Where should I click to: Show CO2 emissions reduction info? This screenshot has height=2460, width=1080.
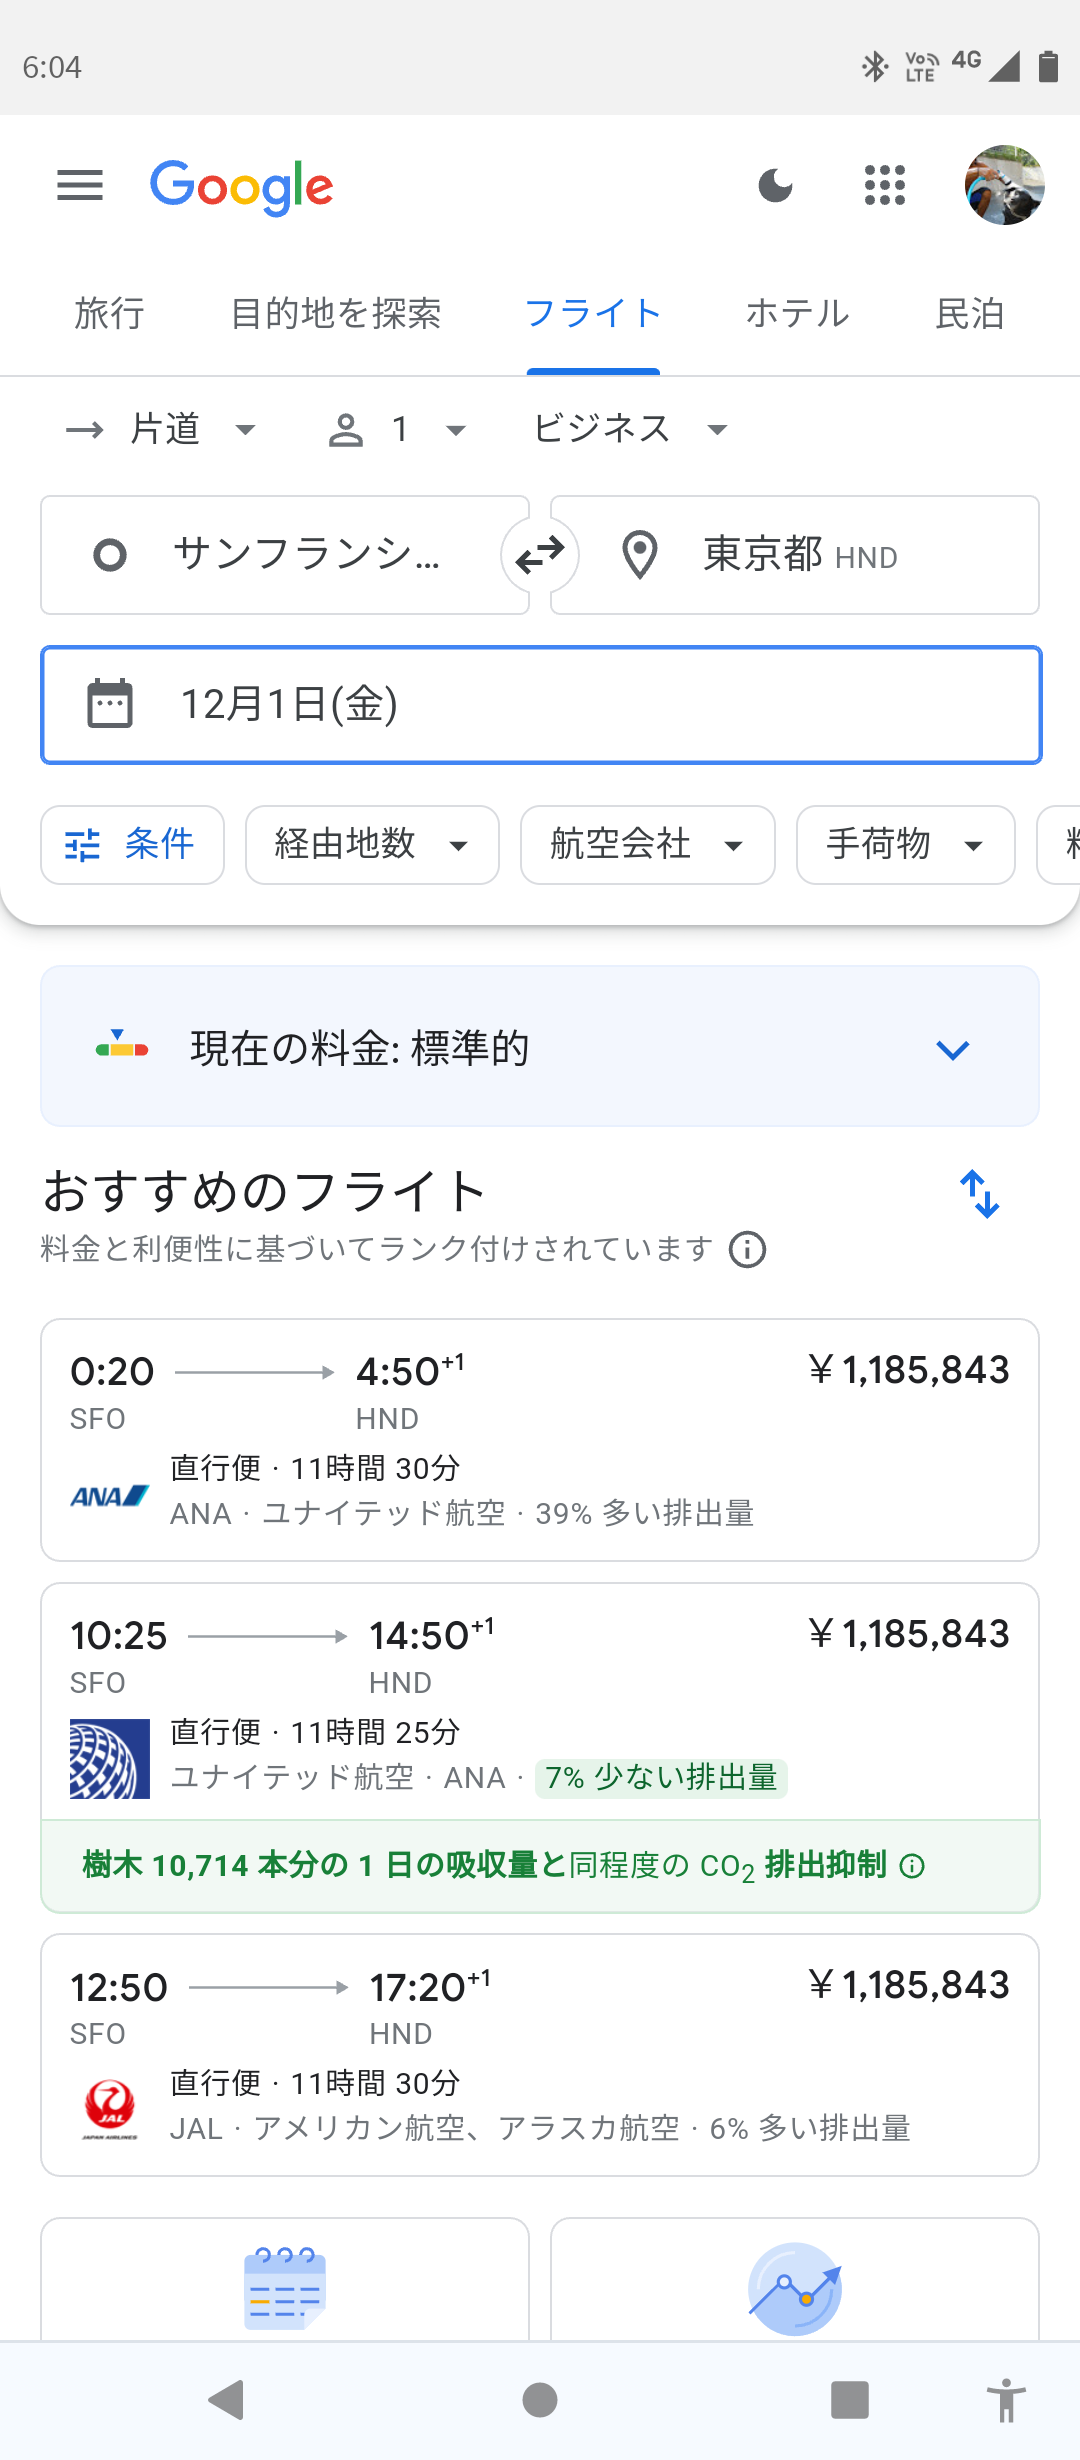(x=912, y=1866)
